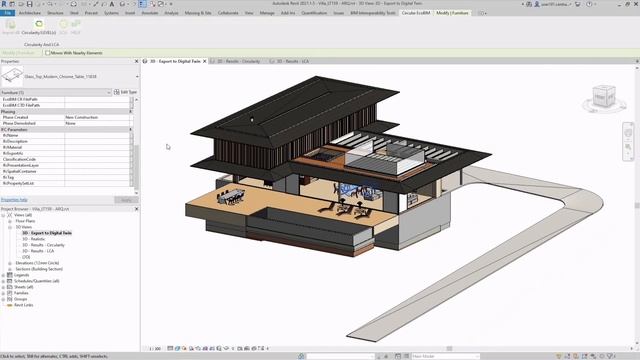
Task: Click the Visual Style icon in view control bar
Action: click(177, 349)
